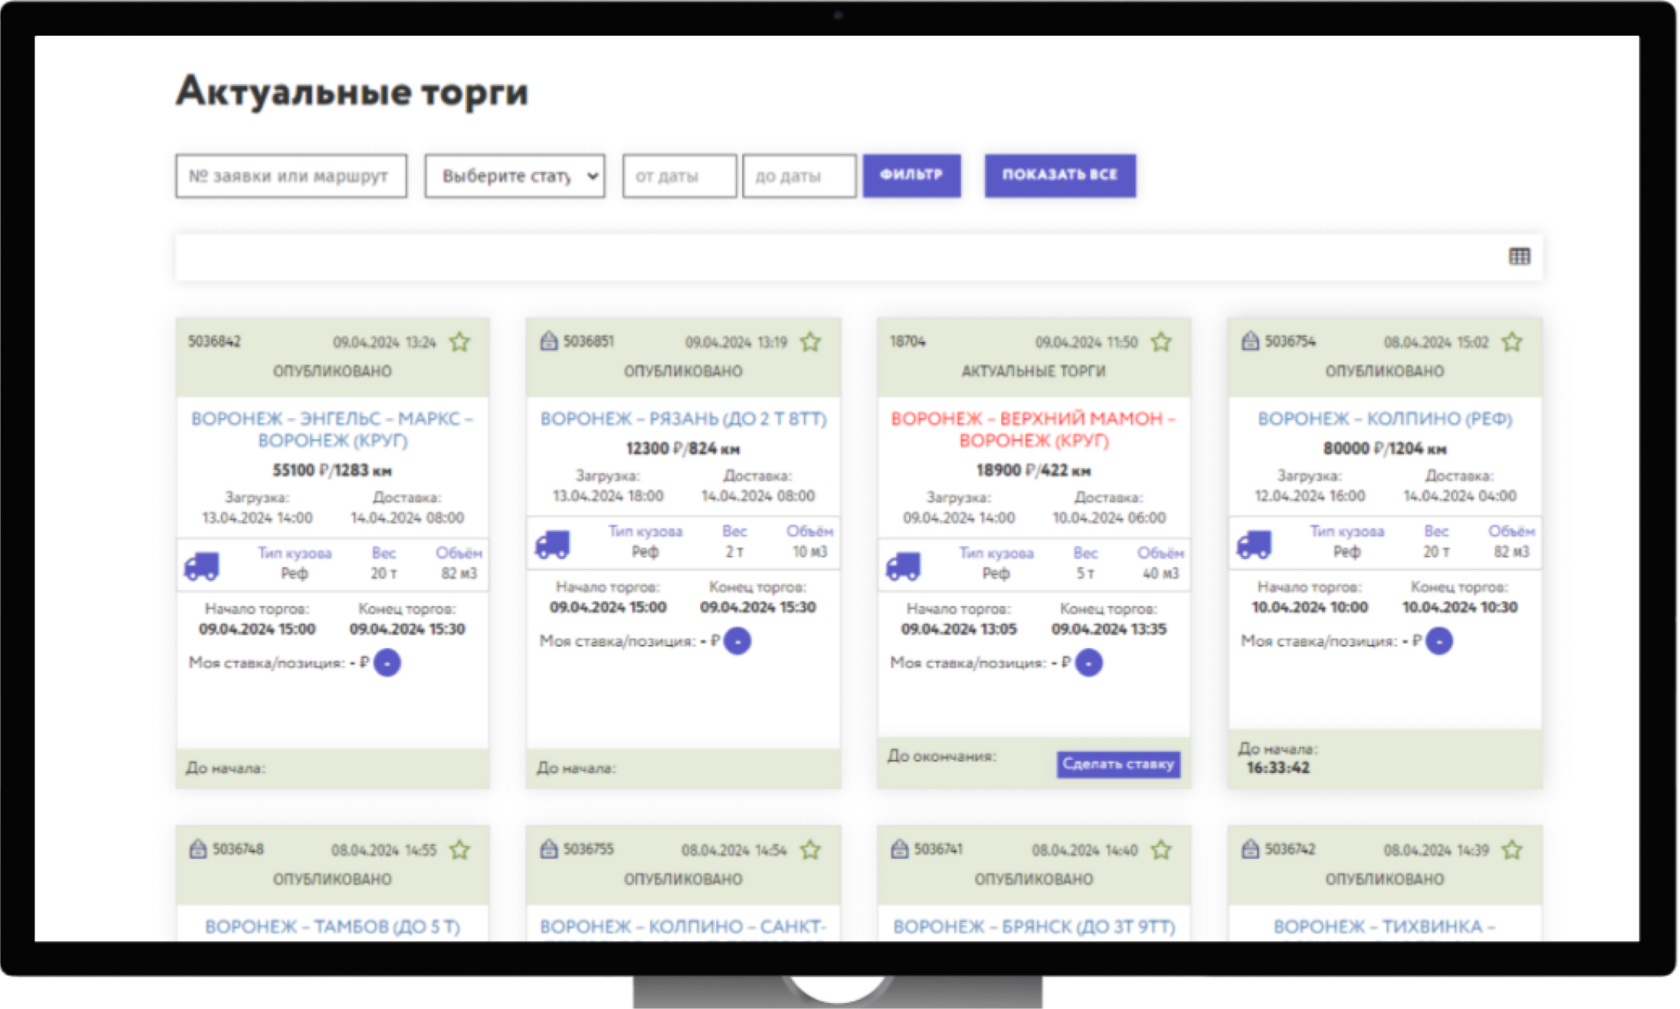Open route Воронеж – Верхний Мамон – Воронеж
The height and width of the screenshot is (1009, 1680).
pos(1033,429)
